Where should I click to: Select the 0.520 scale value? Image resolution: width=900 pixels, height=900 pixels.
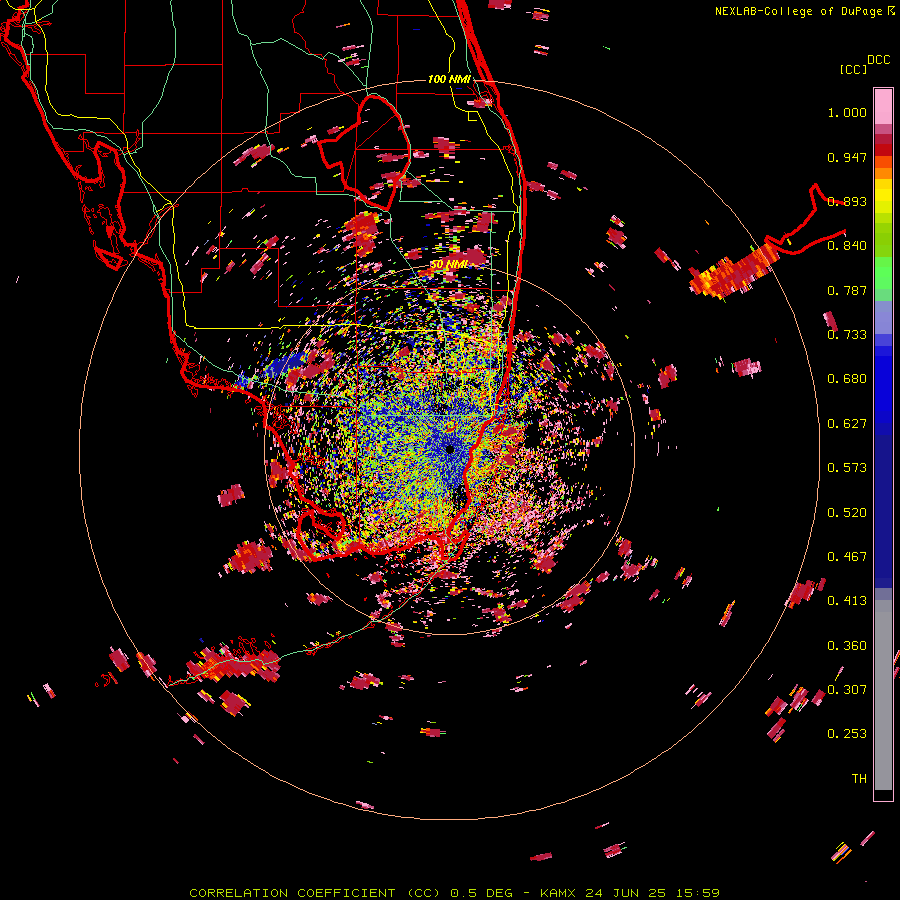point(847,513)
